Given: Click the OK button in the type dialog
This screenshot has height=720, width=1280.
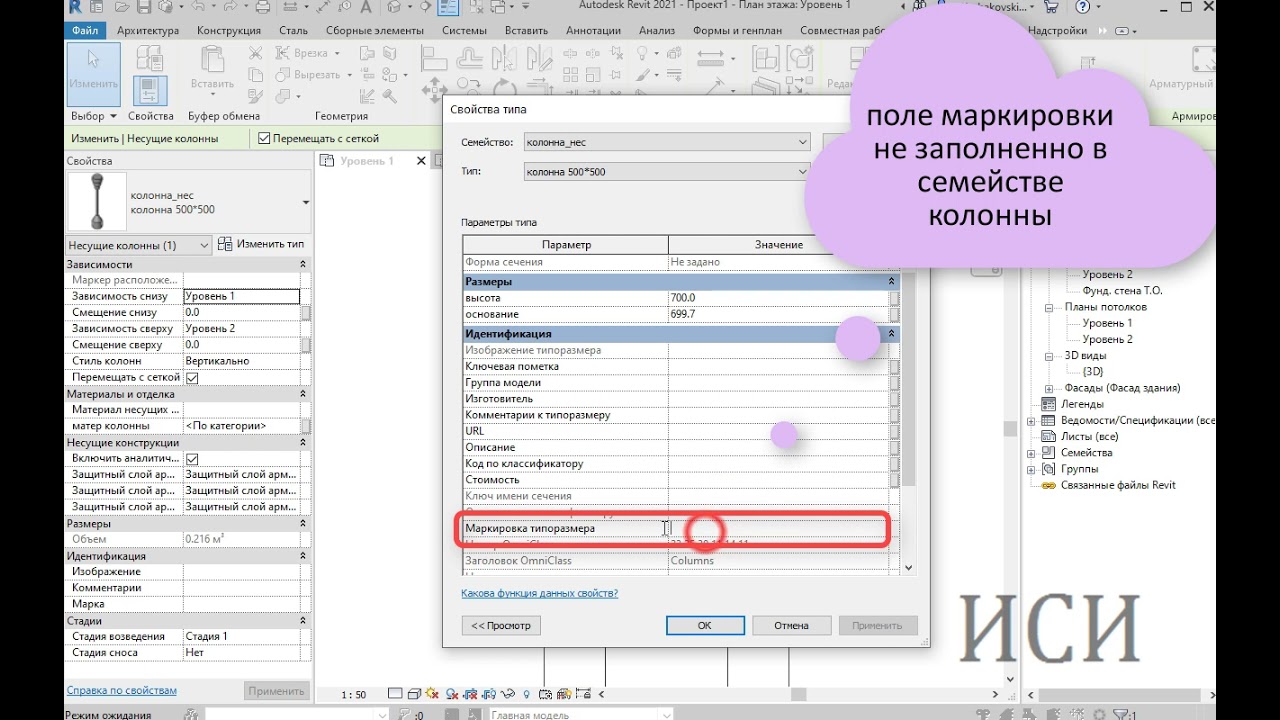Looking at the screenshot, I should click(705, 625).
